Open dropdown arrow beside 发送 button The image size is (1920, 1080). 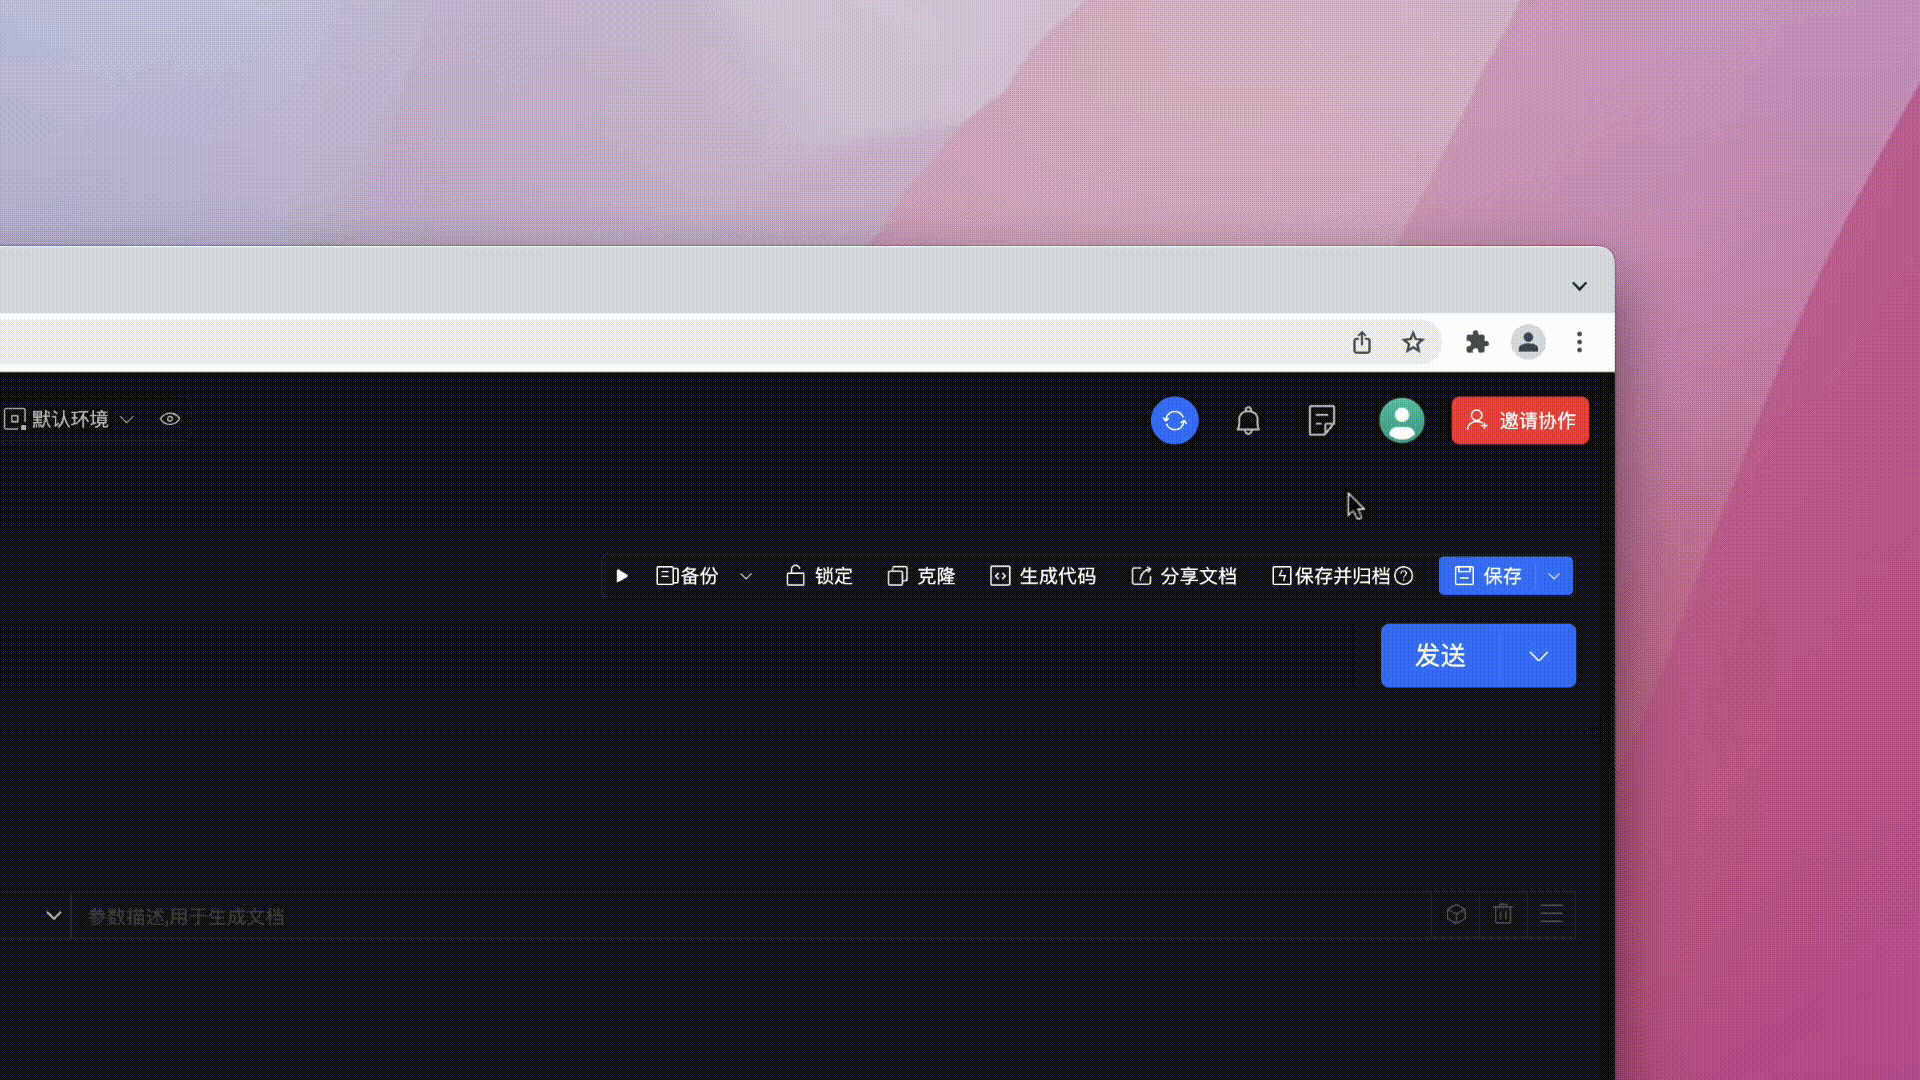coord(1538,656)
